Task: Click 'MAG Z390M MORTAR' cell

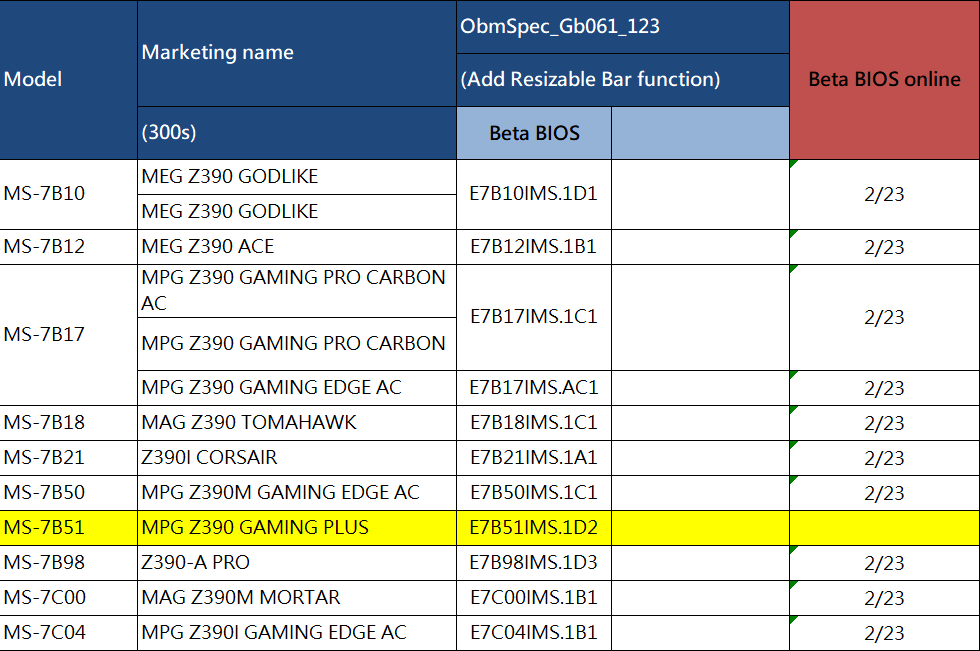Action: pos(297,598)
